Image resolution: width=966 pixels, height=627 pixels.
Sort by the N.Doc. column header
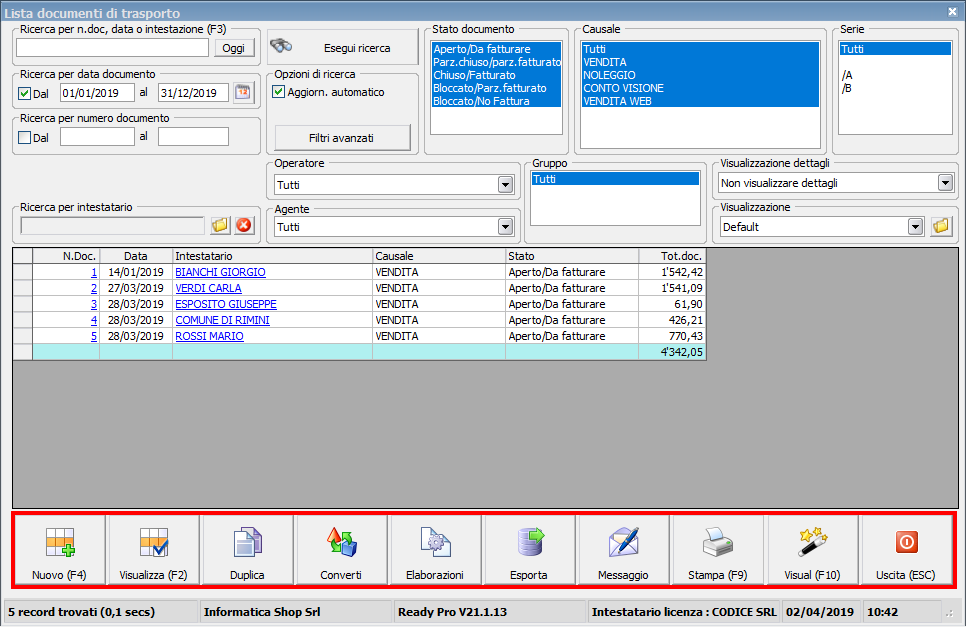(66, 256)
